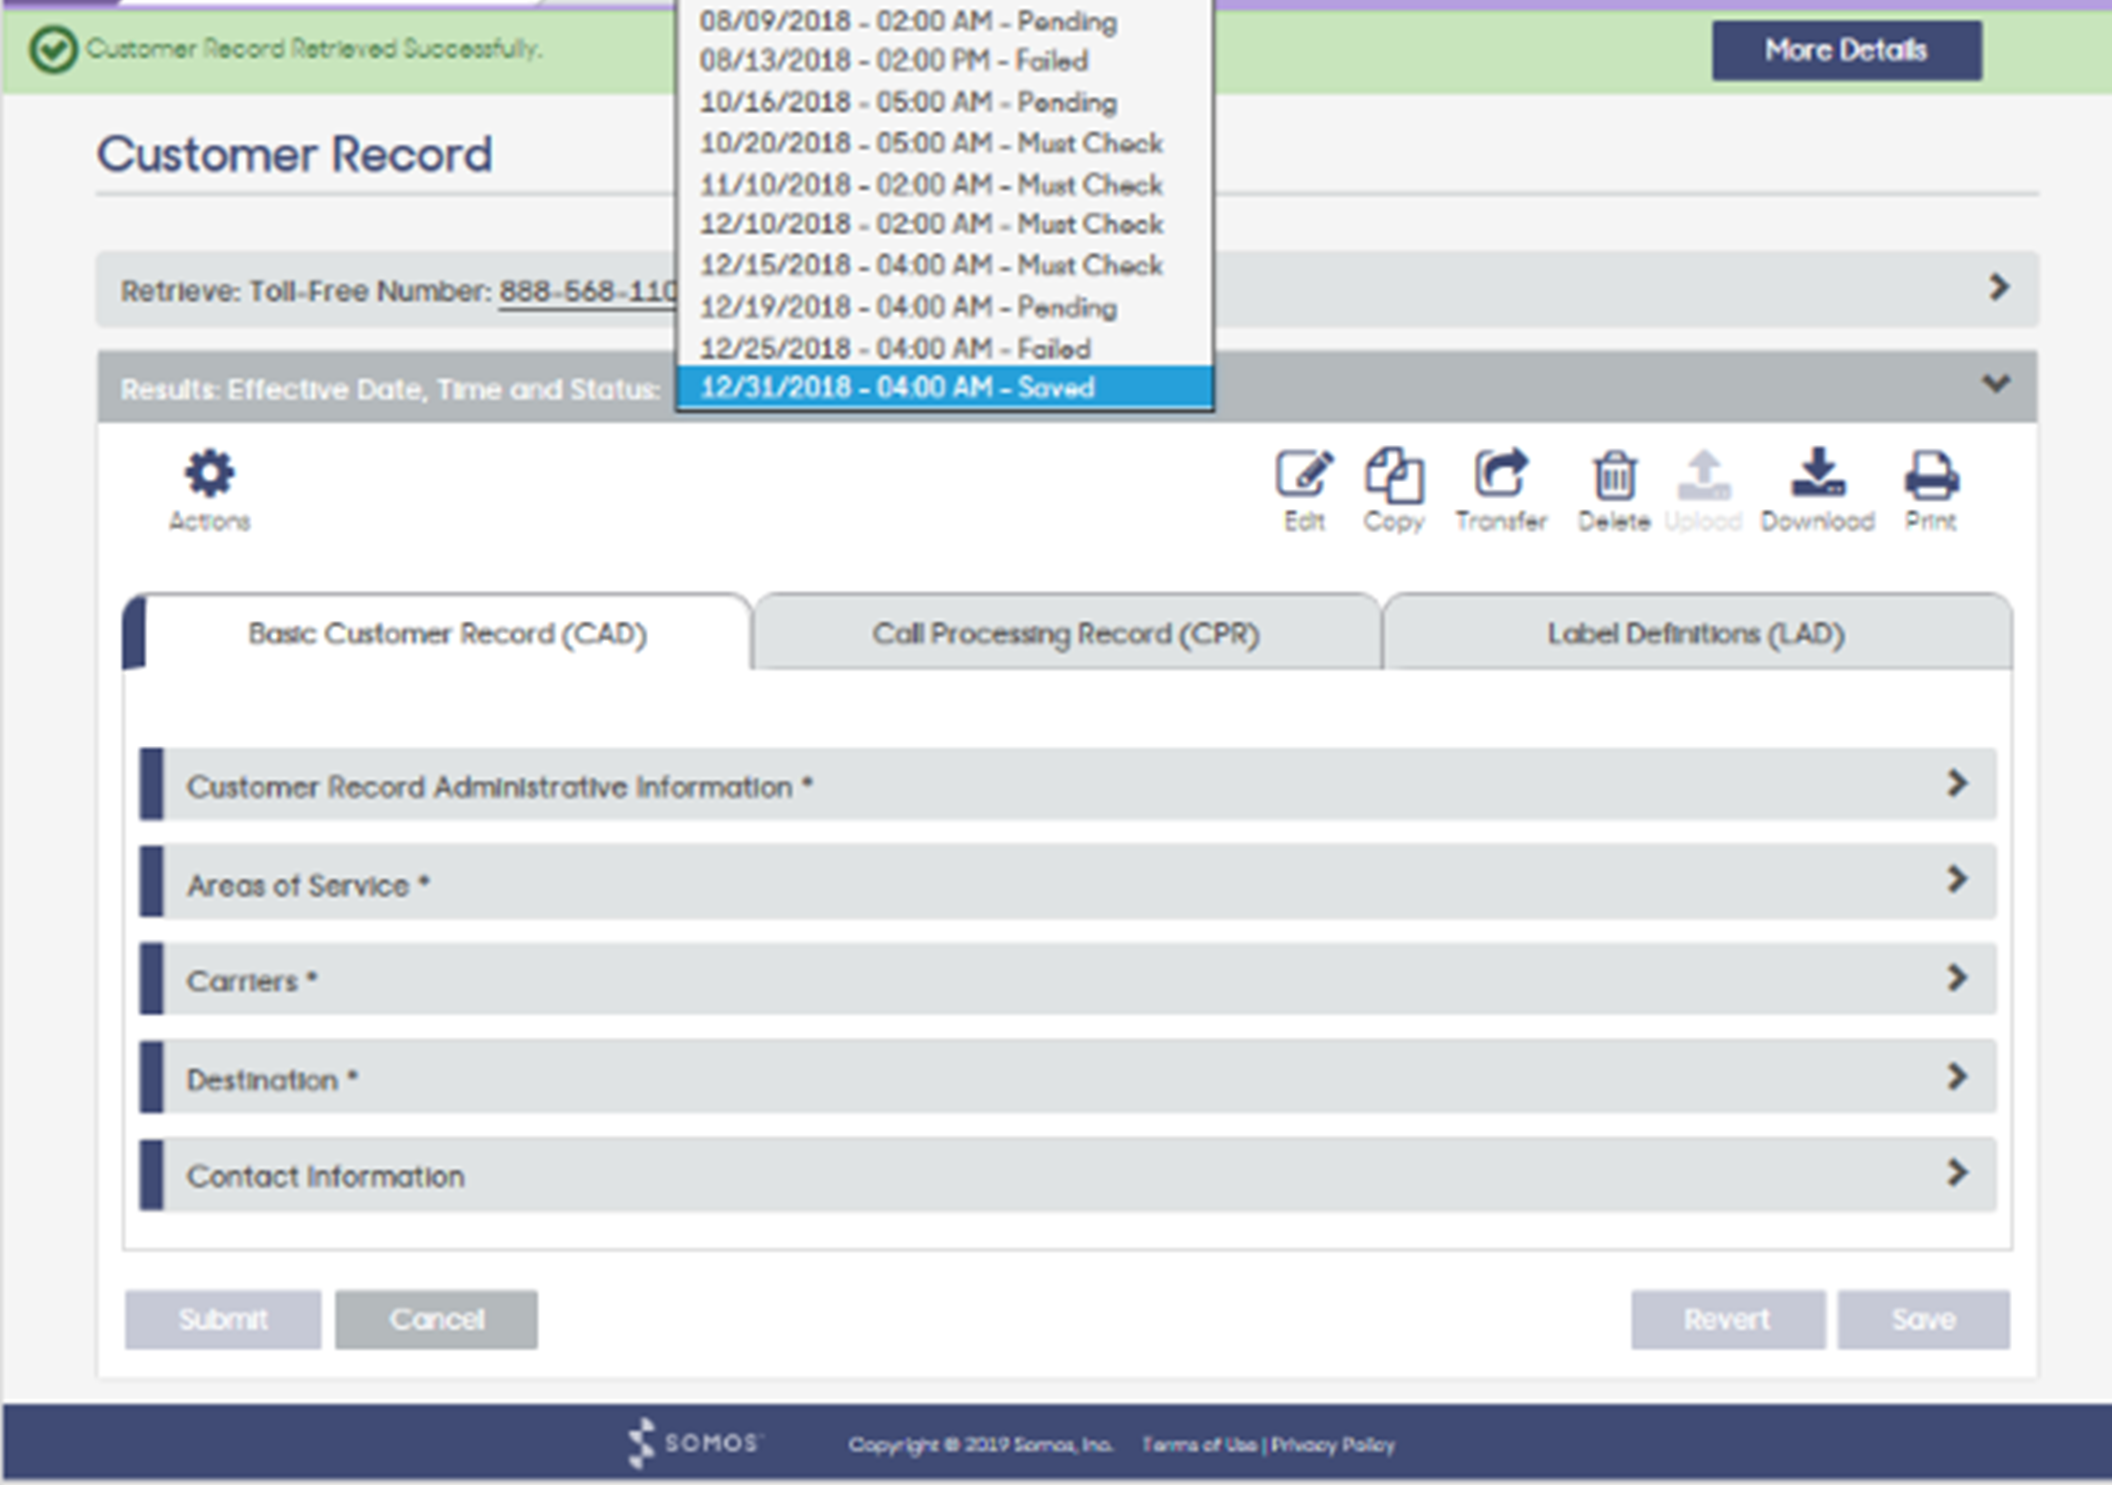This screenshot has height=1485, width=2112.
Task: Switch to Label Definitions (LAD) tab
Action: pyautogui.click(x=1696, y=633)
